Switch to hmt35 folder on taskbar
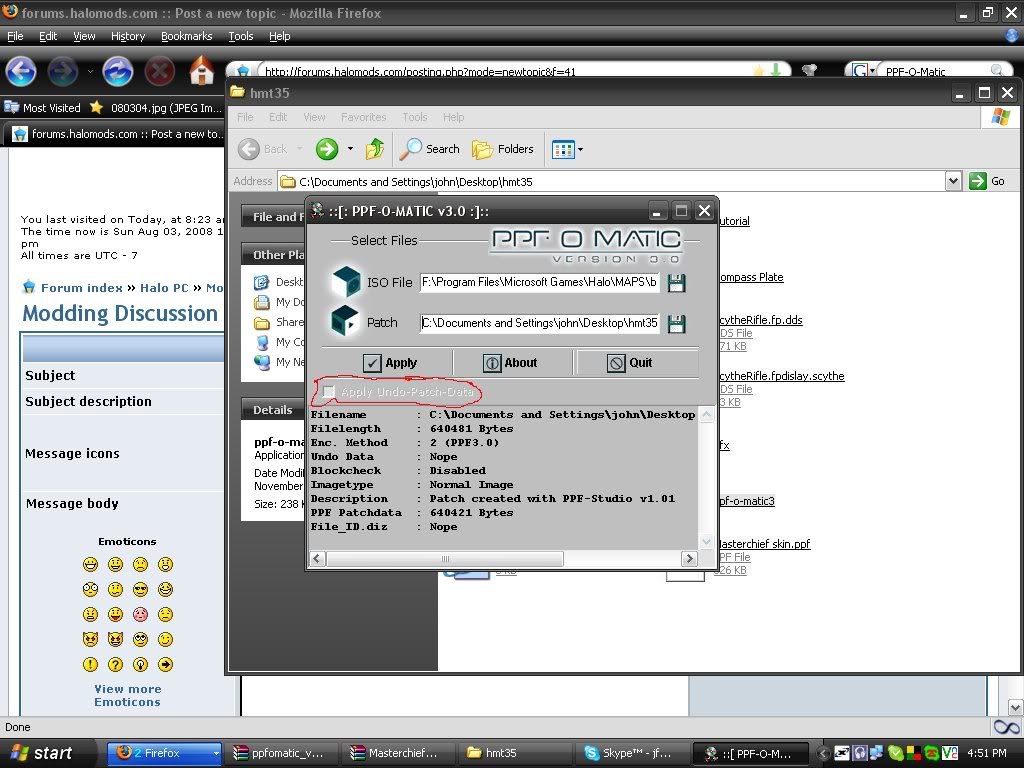Viewport: 1024px width, 768px height. coord(515,753)
